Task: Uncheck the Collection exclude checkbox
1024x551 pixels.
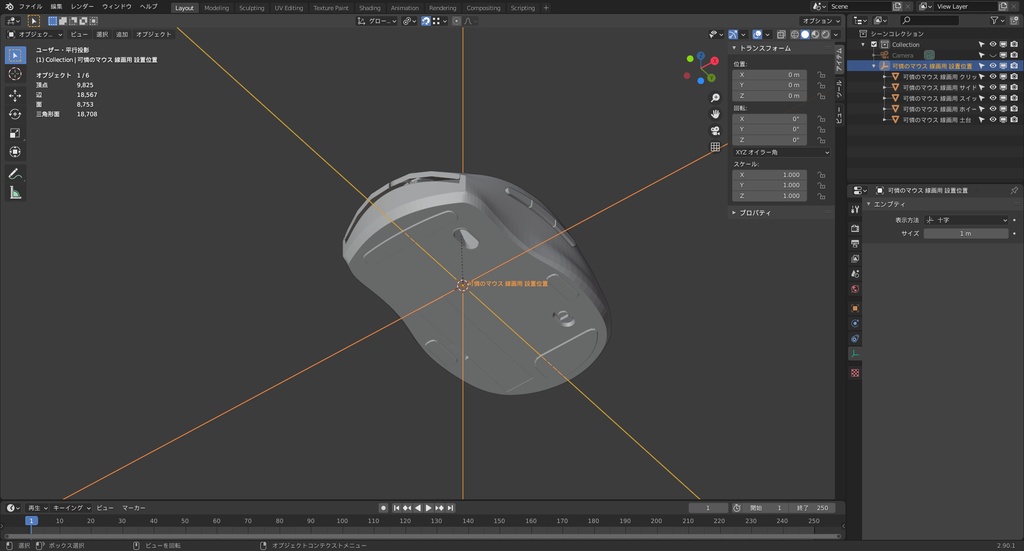Action: point(874,44)
